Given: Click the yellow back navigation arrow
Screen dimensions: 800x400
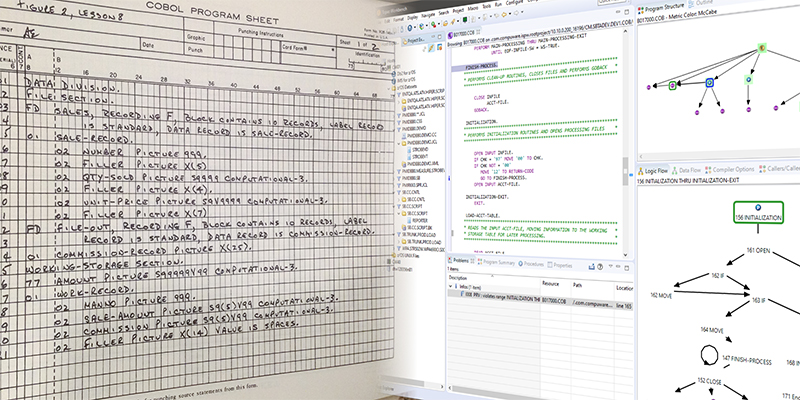Looking at the screenshot, I should pyautogui.click(x=504, y=14).
